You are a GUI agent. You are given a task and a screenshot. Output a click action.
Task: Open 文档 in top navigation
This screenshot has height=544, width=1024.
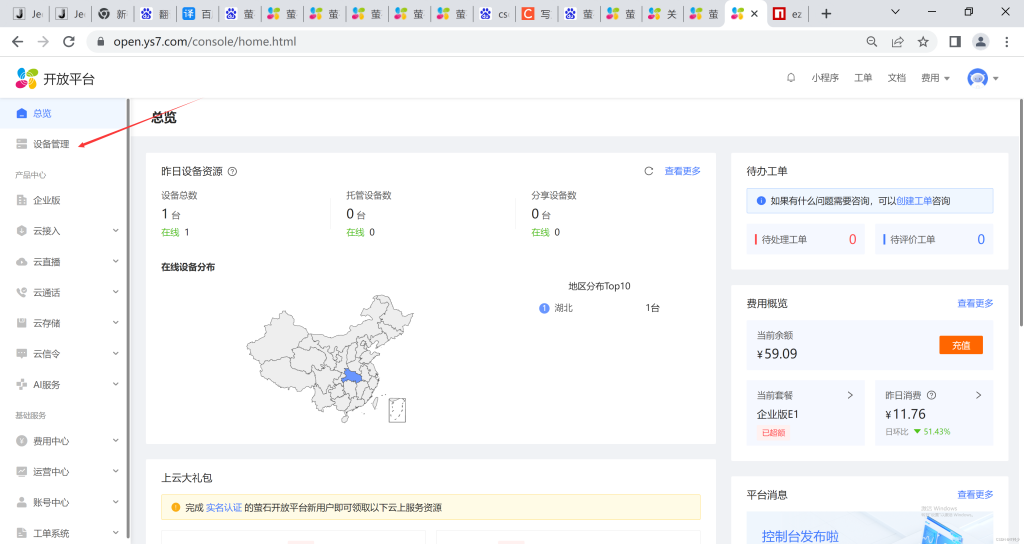tap(896, 78)
